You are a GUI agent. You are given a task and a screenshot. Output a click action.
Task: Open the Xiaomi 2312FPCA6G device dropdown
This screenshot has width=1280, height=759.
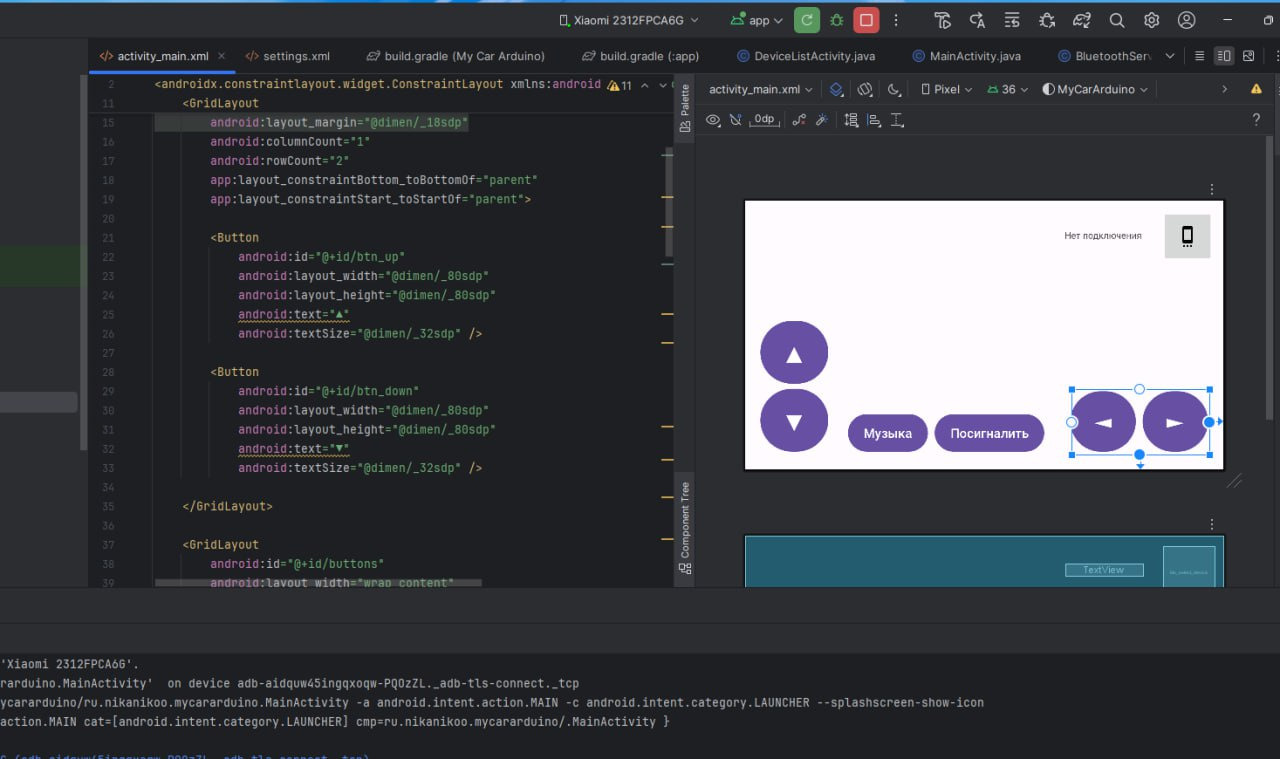click(628, 20)
